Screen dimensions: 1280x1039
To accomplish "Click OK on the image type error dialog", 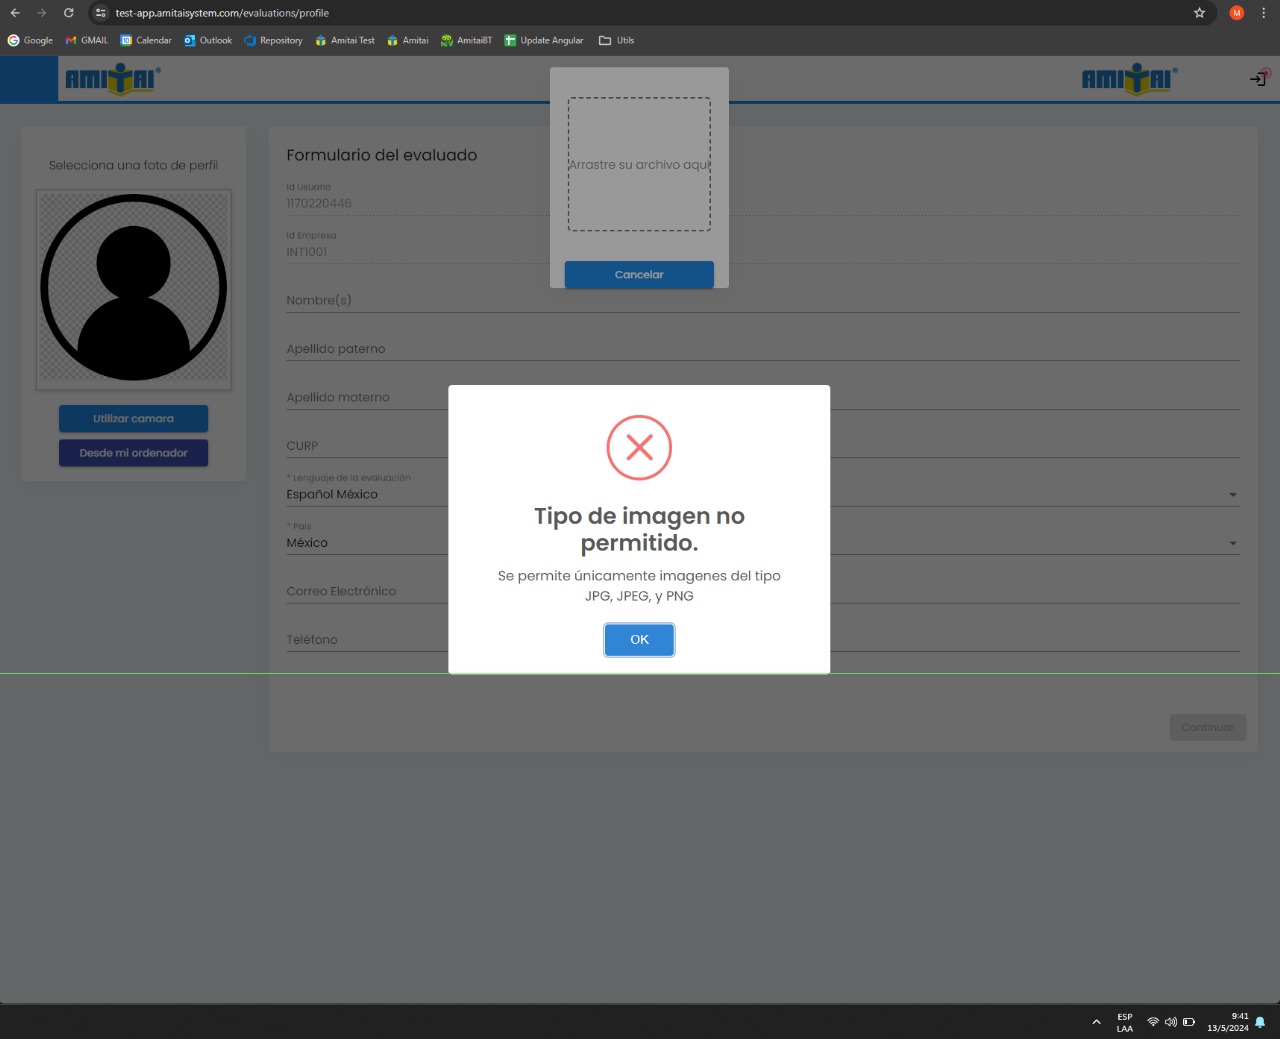I will tap(639, 640).
